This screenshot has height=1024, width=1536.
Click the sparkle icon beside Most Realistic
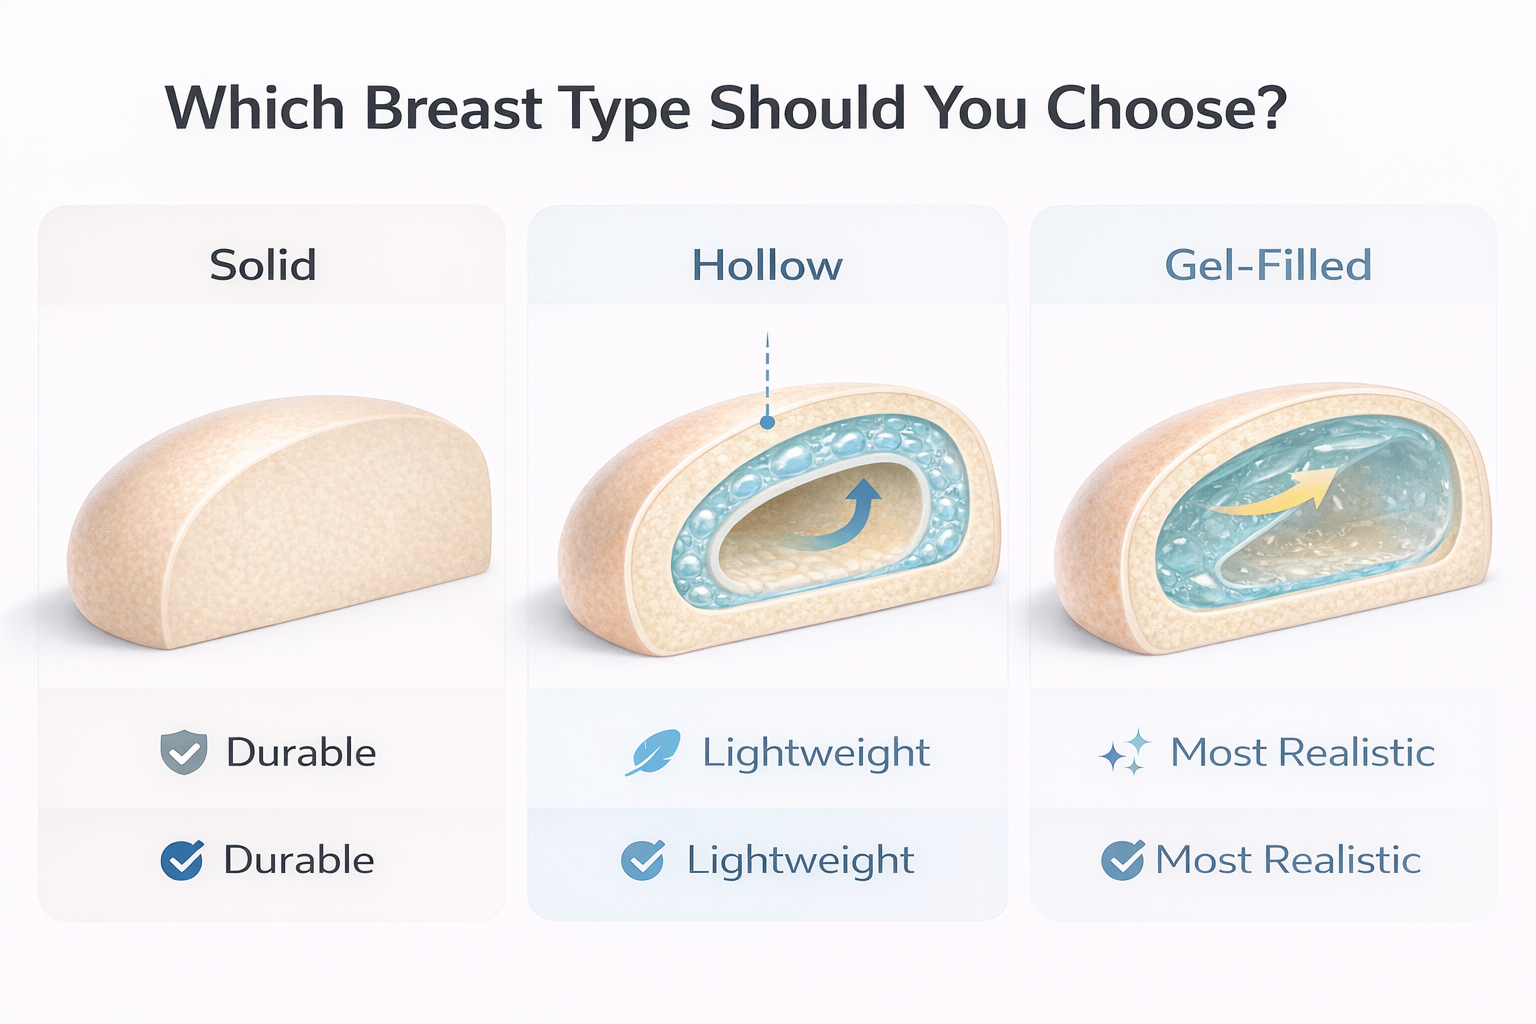(x=1124, y=753)
